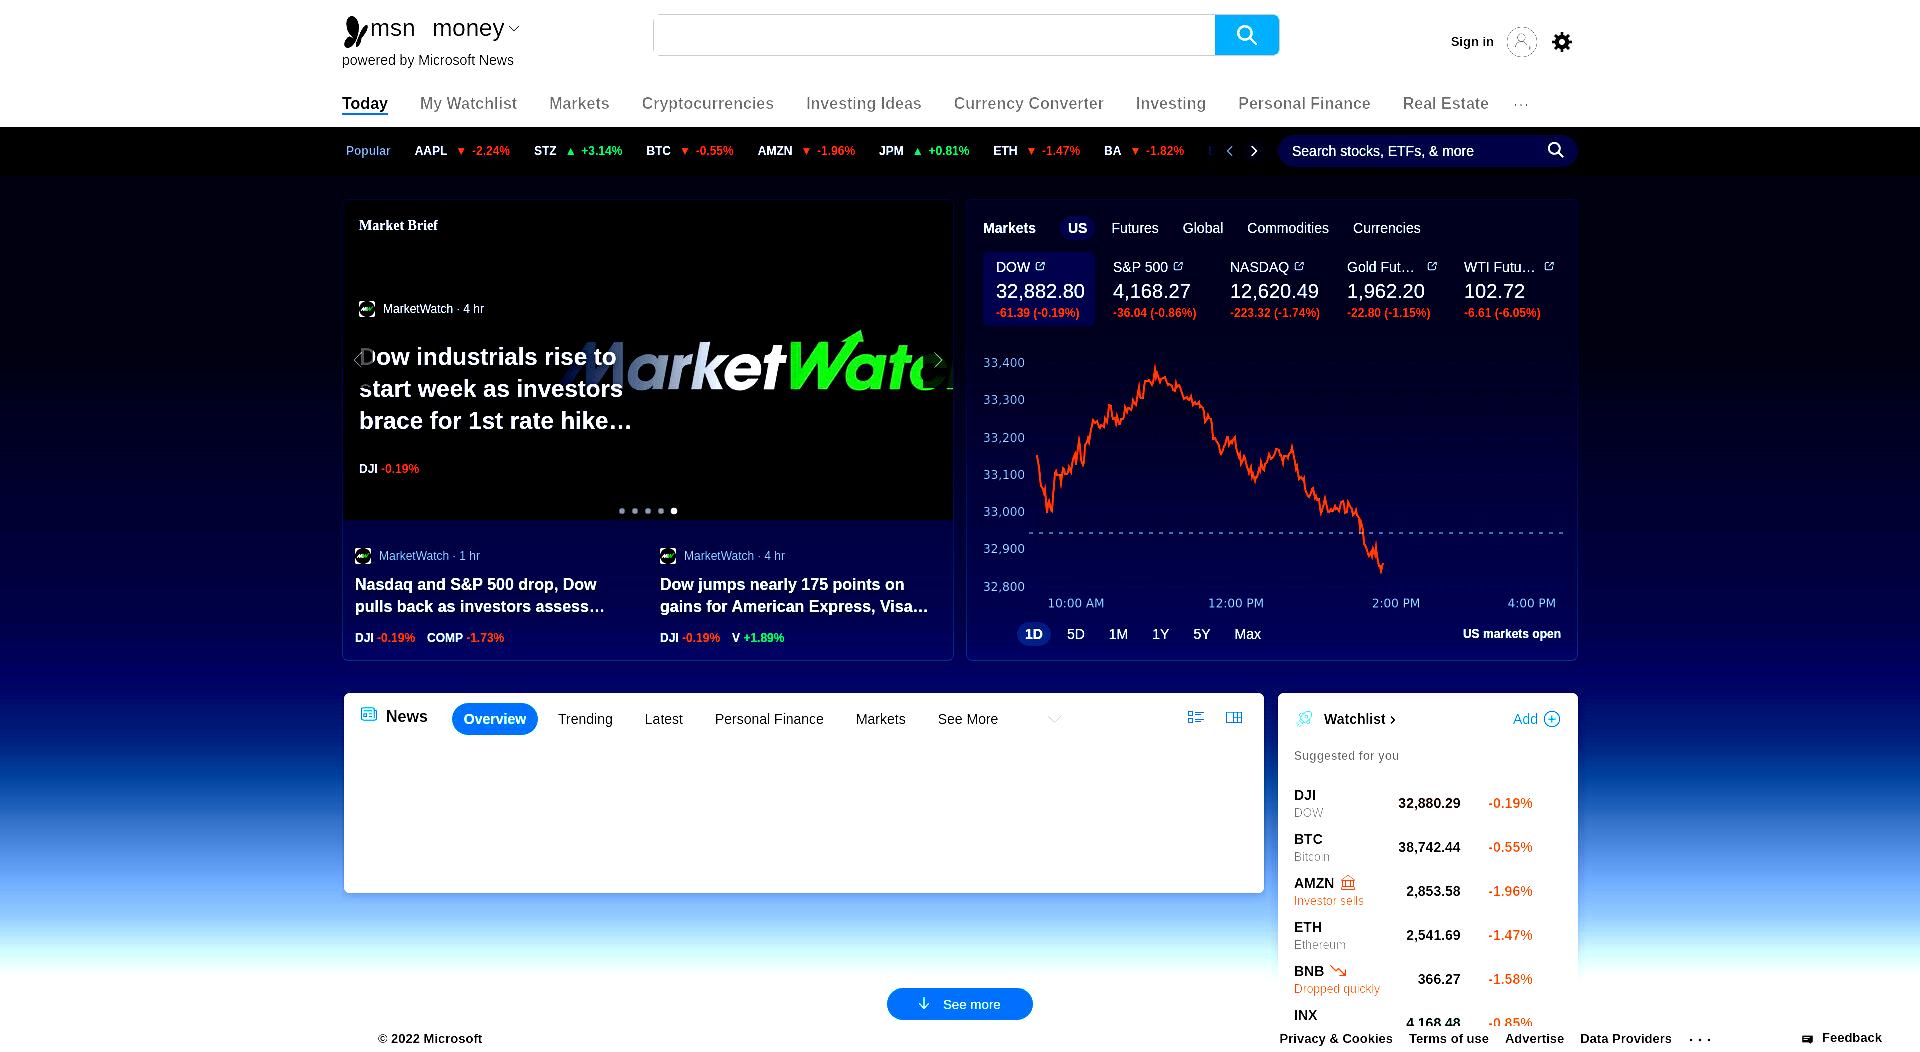This screenshot has width=1920, height=1052.
Task: Click the Watchlist header icon
Action: click(x=1304, y=719)
